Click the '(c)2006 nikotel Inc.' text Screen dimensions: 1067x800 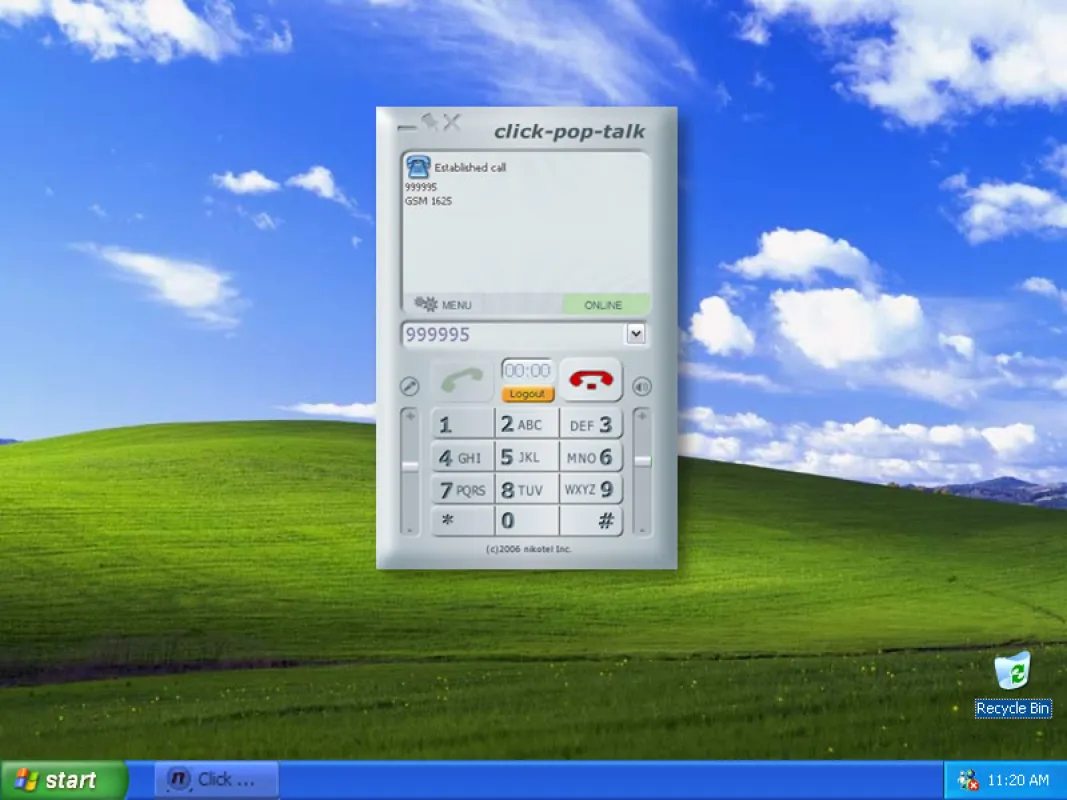tap(528, 549)
